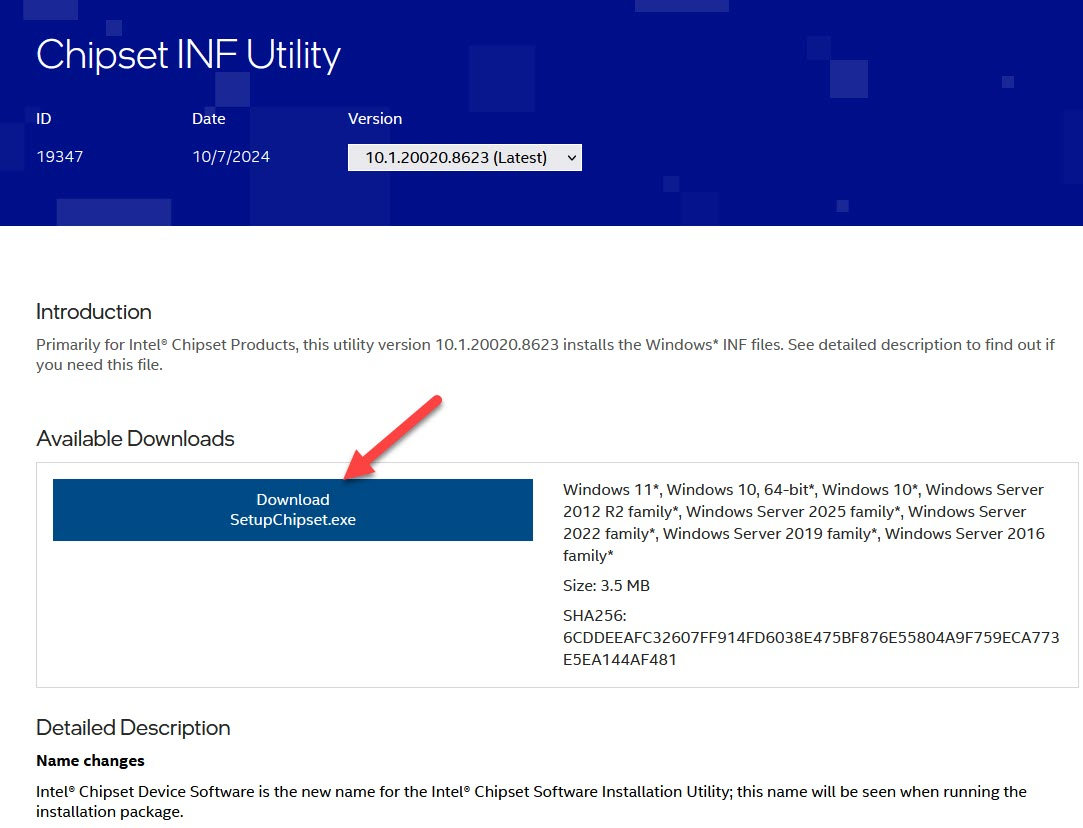Click the SHA256 label

[594, 616]
